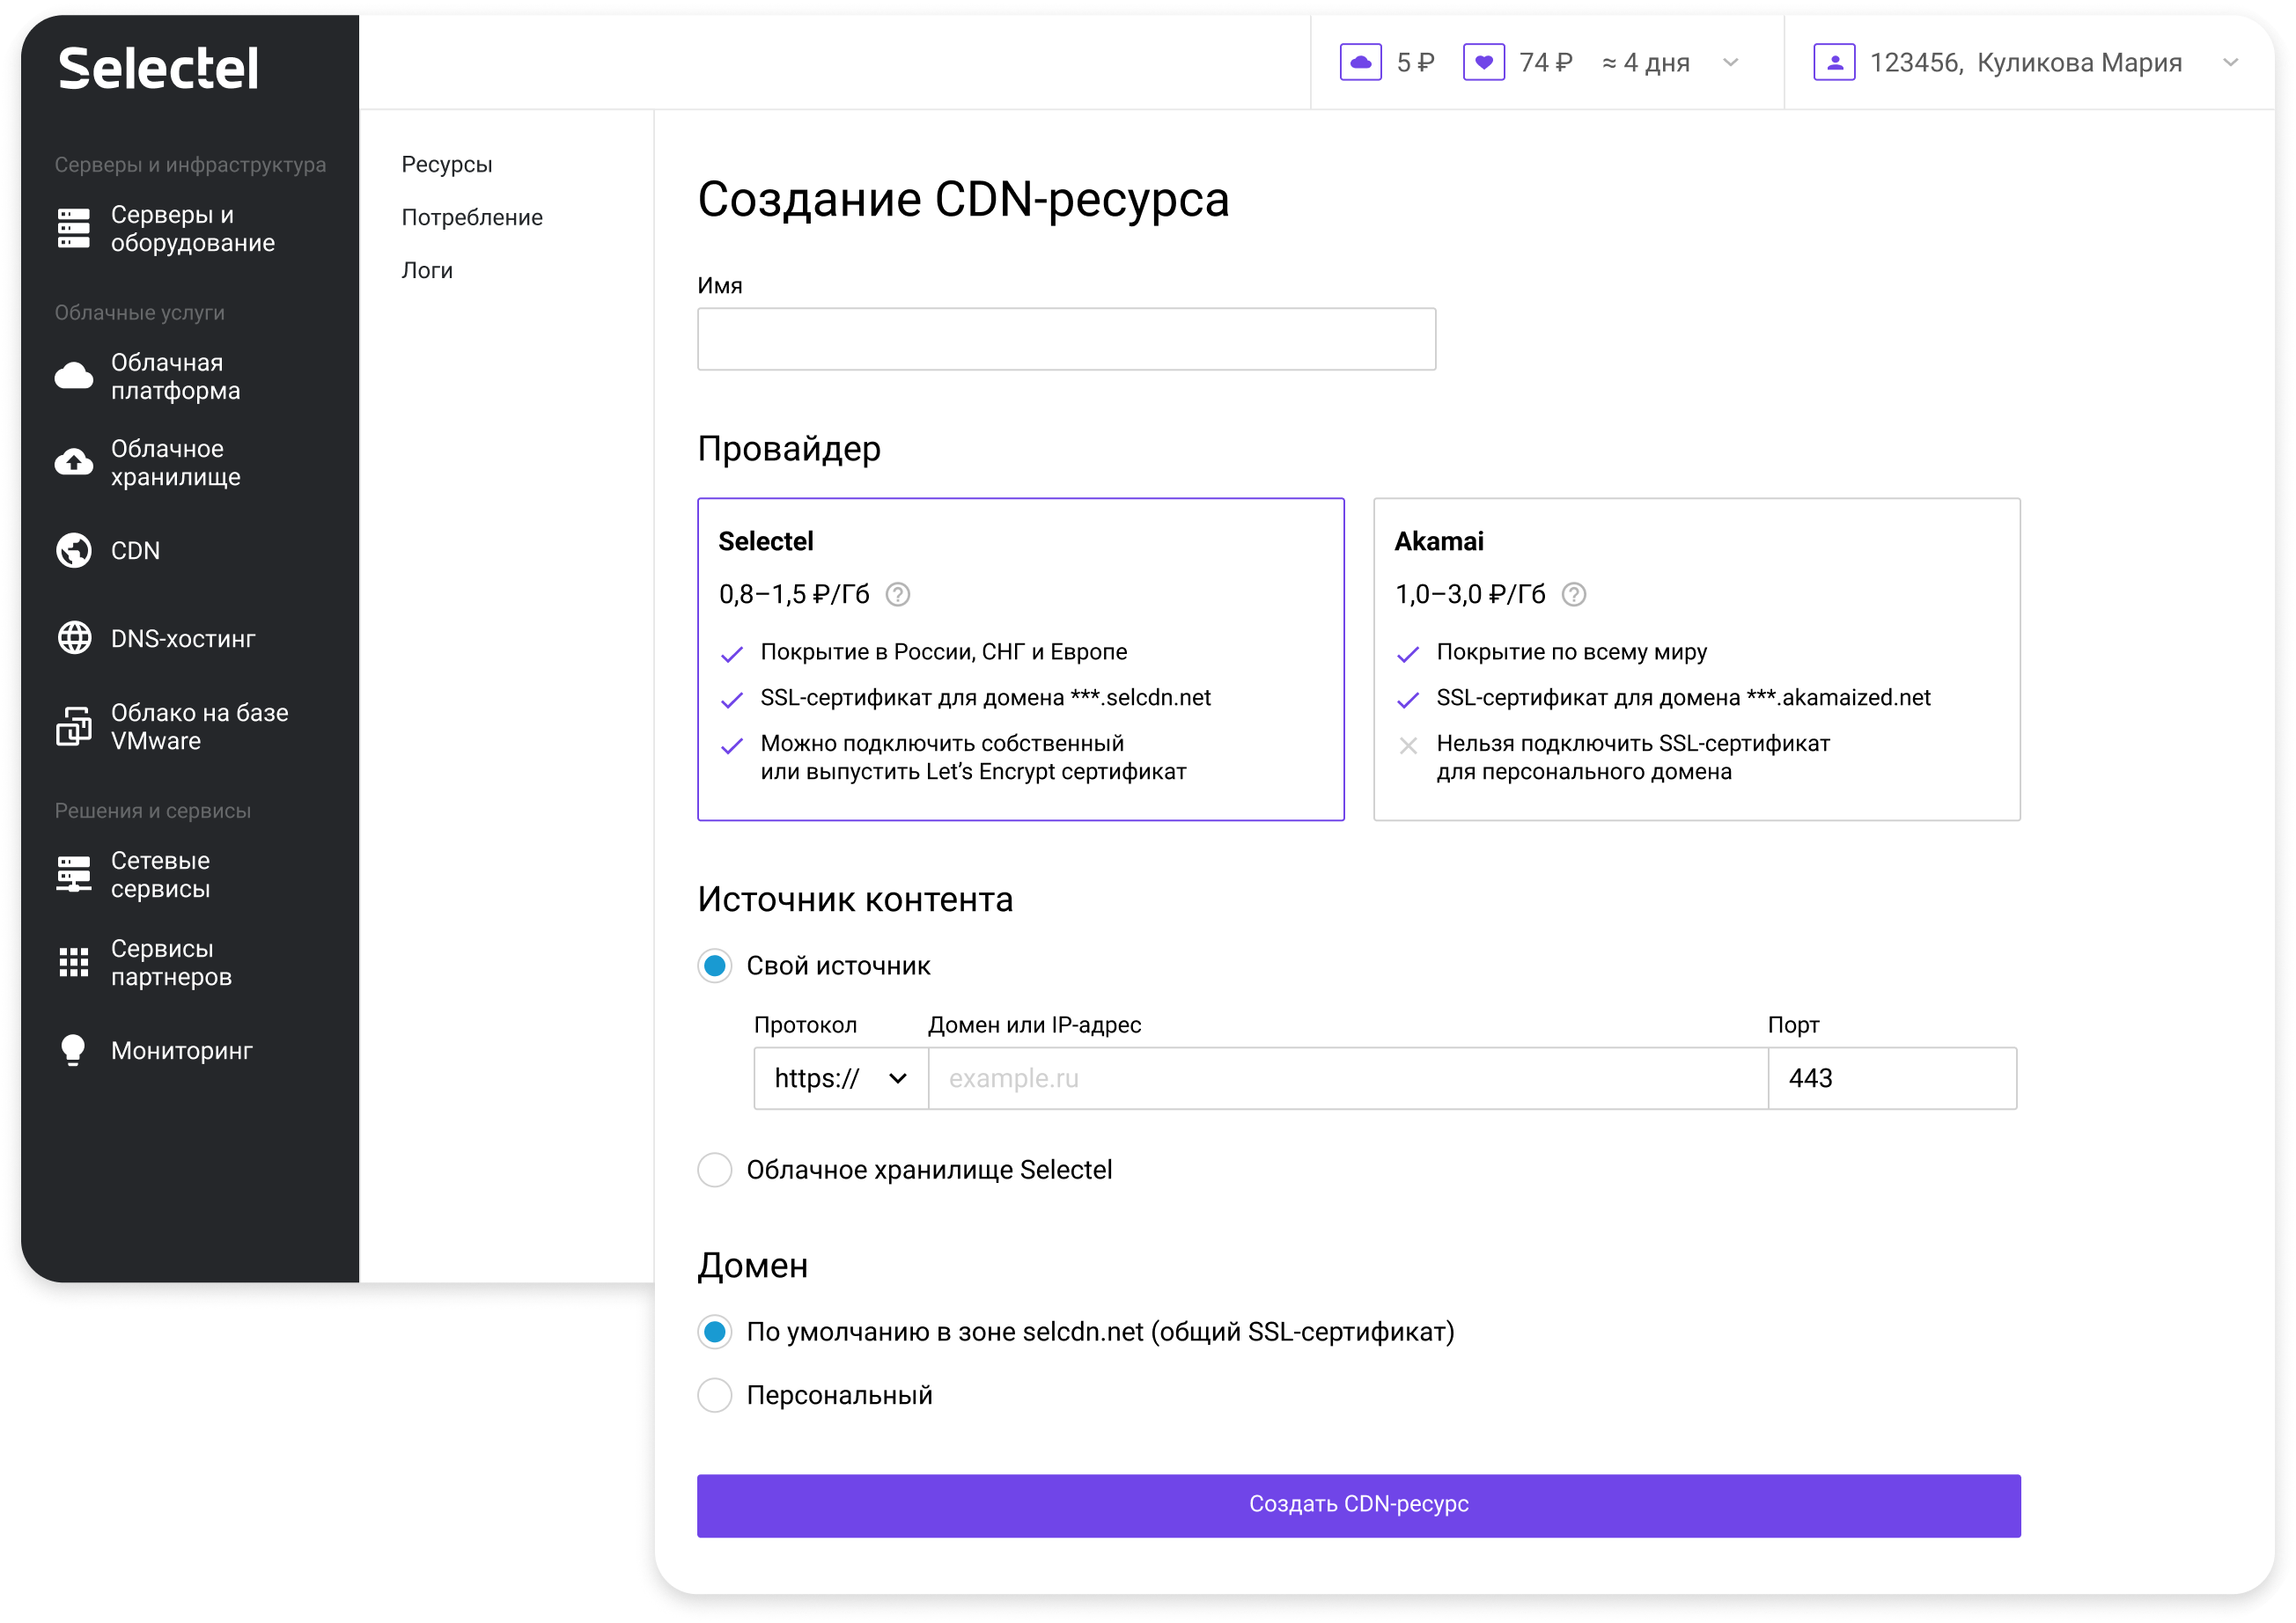Click the Мониторинг lightbulb icon
This screenshot has width=2296, height=1623.
click(x=73, y=1050)
